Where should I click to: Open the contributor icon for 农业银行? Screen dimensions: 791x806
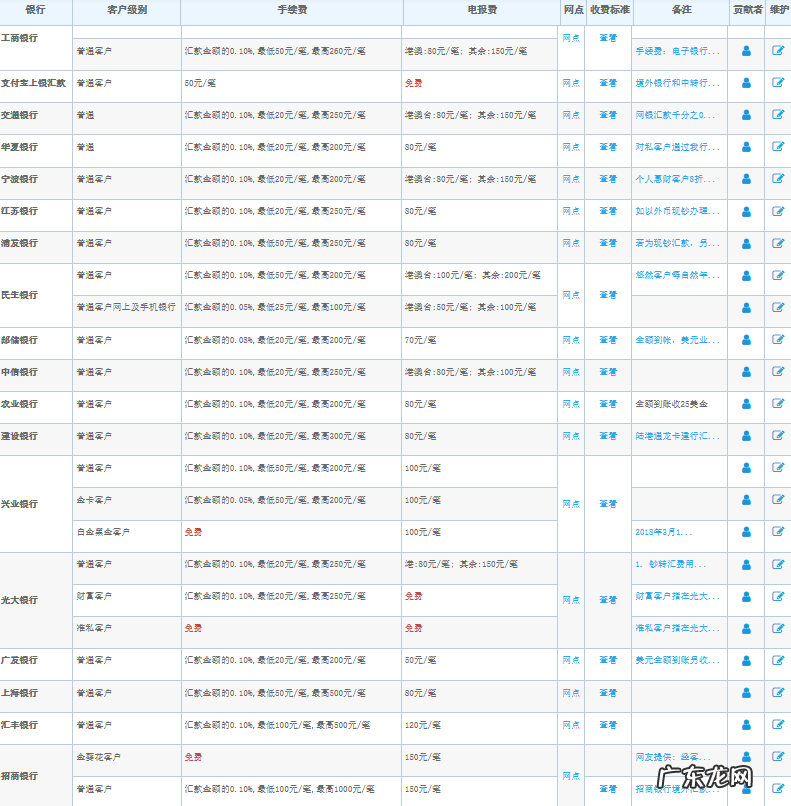tap(746, 404)
